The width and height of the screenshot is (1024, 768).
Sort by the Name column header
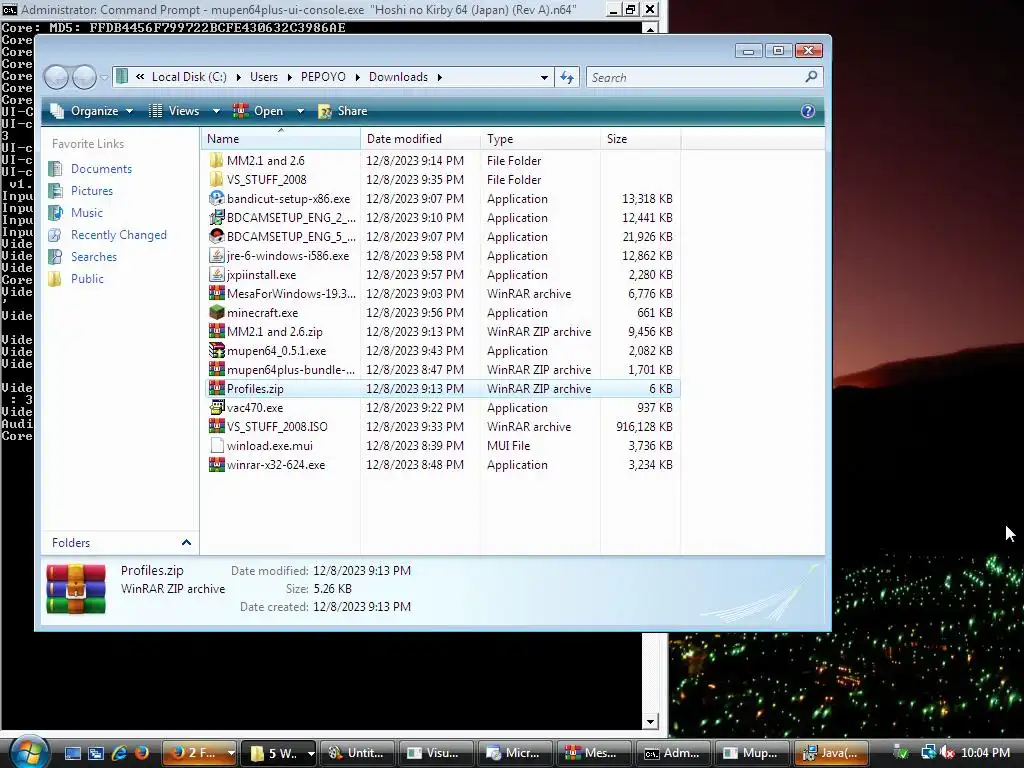281,138
